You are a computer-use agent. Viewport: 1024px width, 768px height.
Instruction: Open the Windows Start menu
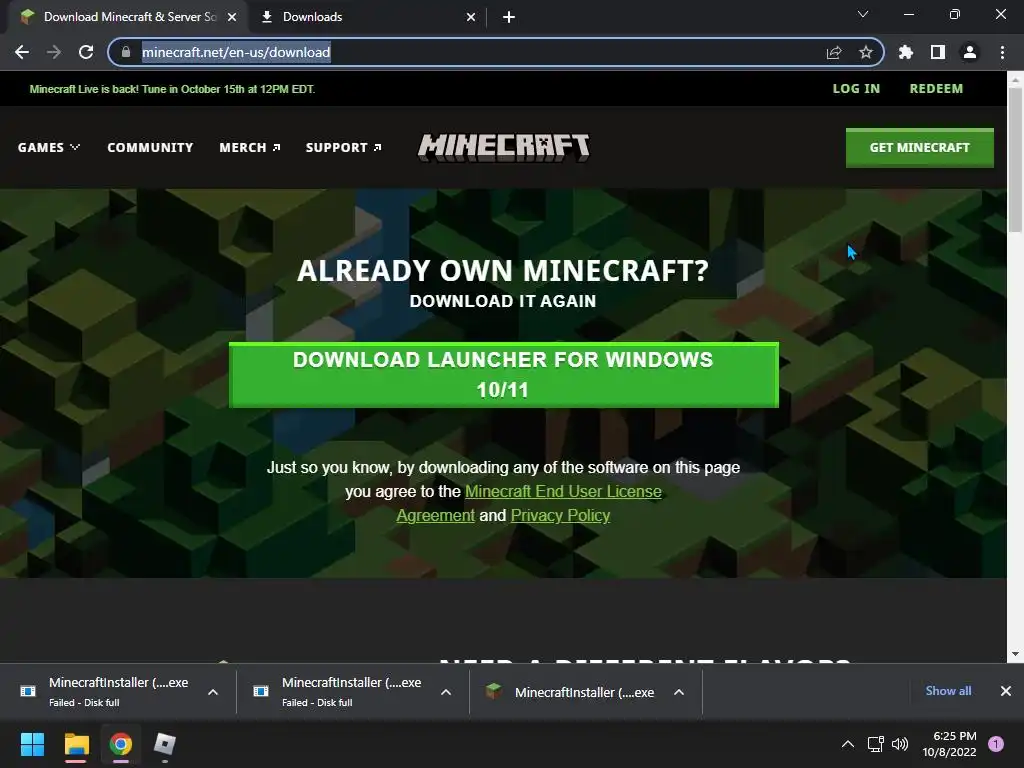tap(33, 744)
